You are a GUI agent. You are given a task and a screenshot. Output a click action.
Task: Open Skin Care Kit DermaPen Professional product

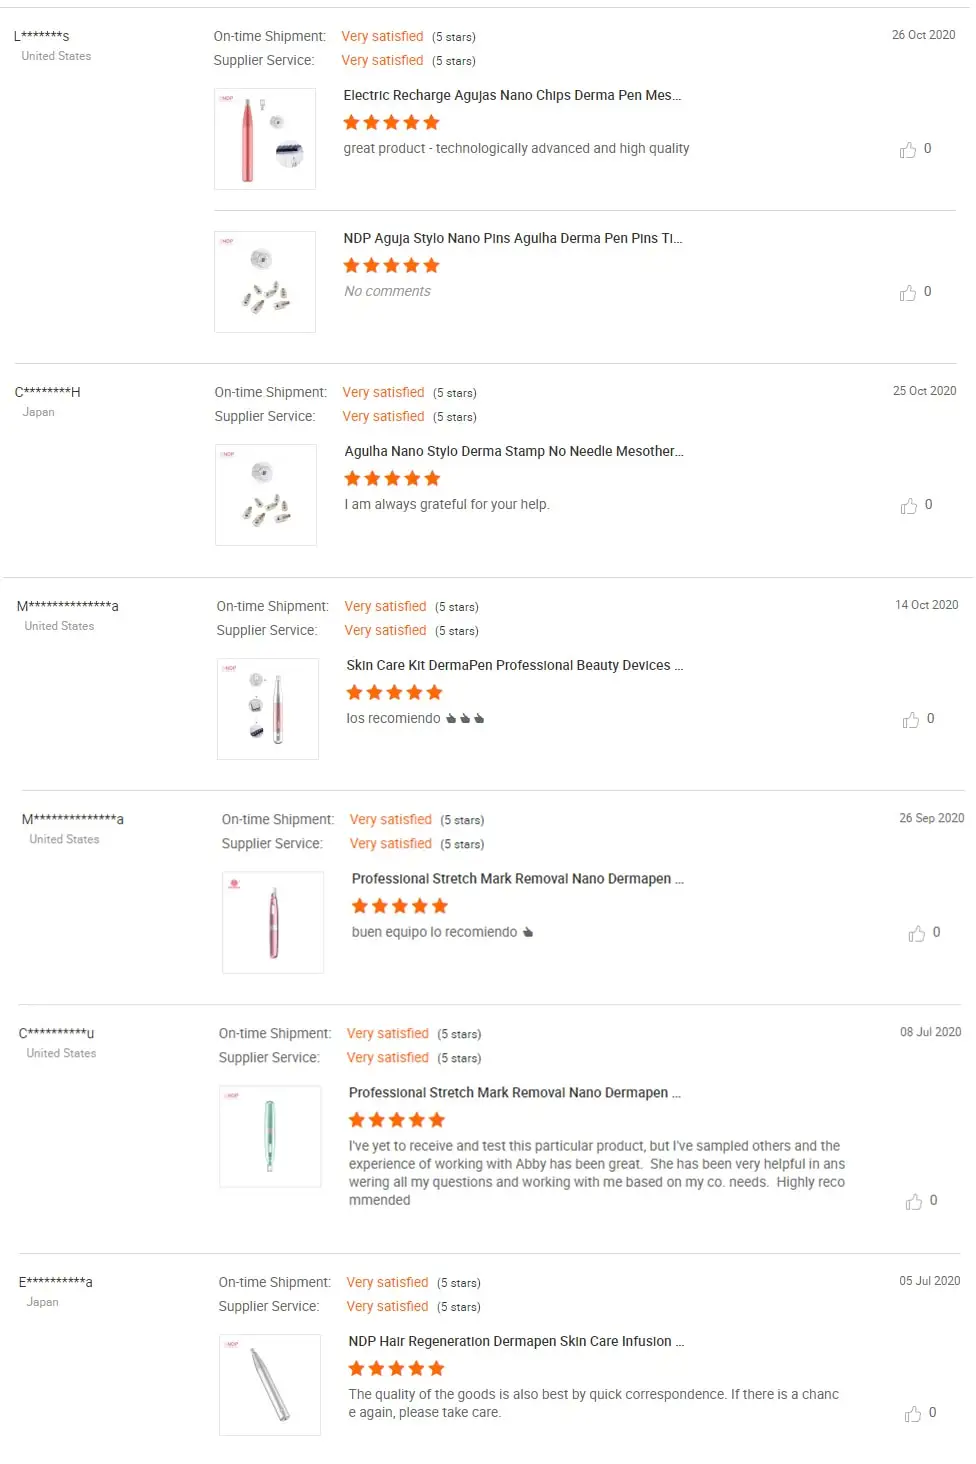coord(514,666)
